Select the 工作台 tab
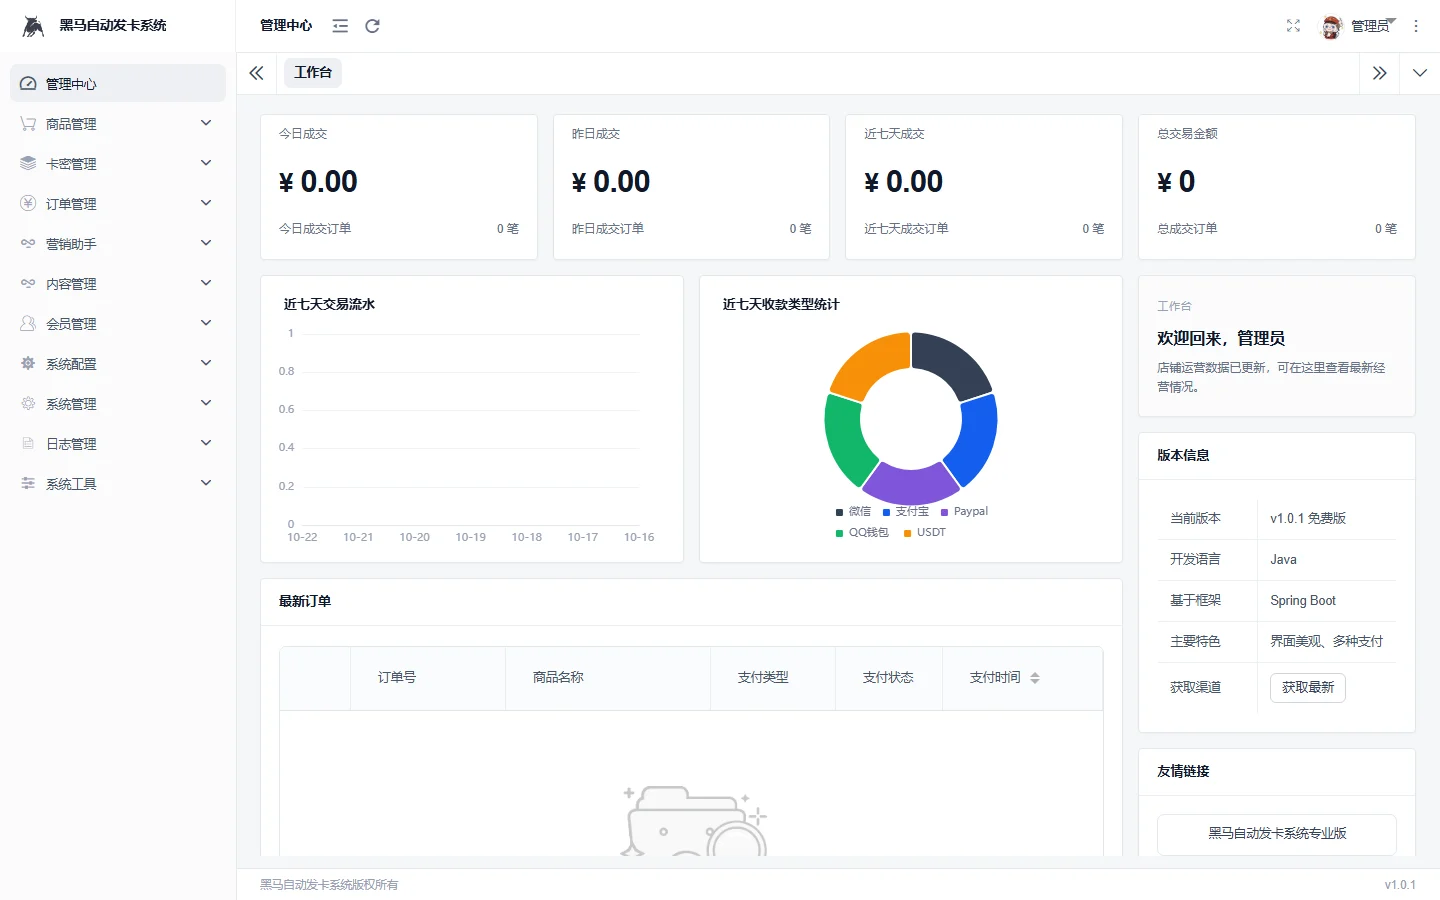This screenshot has width=1440, height=900. coord(313,73)
